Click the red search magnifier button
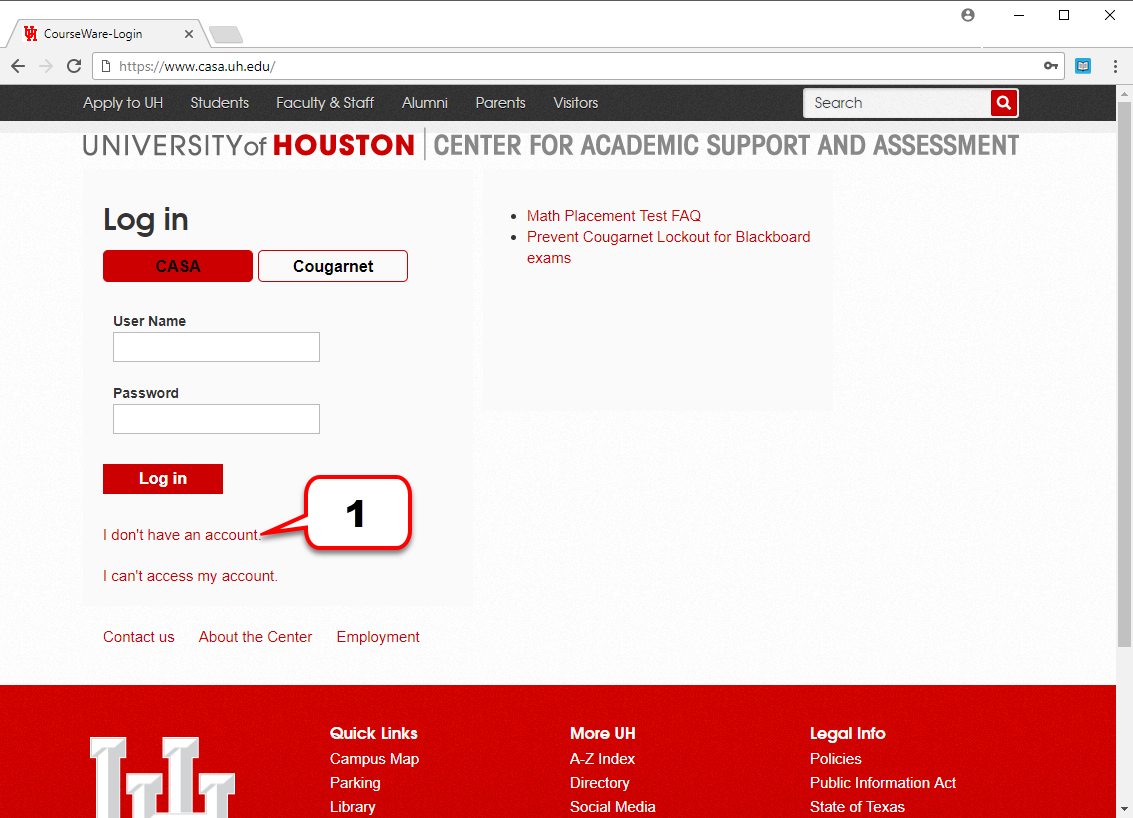The height and width of the screenshot is (818, 1133). click(1004, 103)
